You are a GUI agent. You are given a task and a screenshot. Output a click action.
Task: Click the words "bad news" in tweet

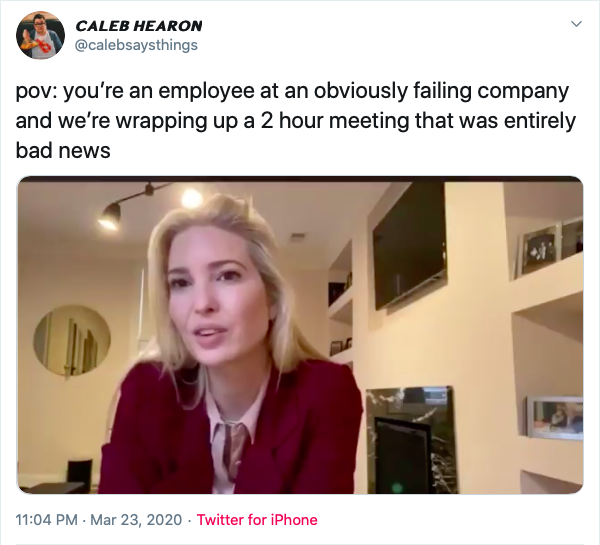tap(62, 149)
